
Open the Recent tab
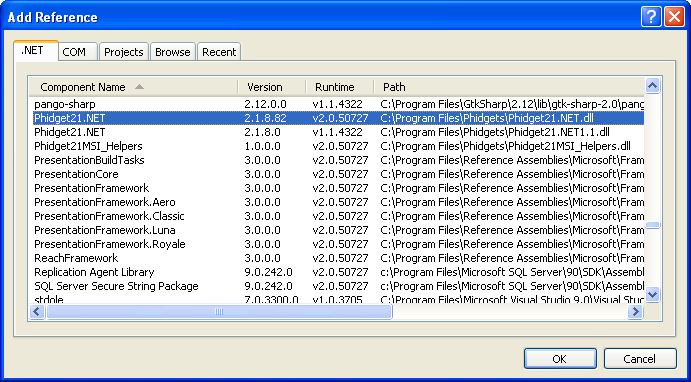click(x=219, y=52)
